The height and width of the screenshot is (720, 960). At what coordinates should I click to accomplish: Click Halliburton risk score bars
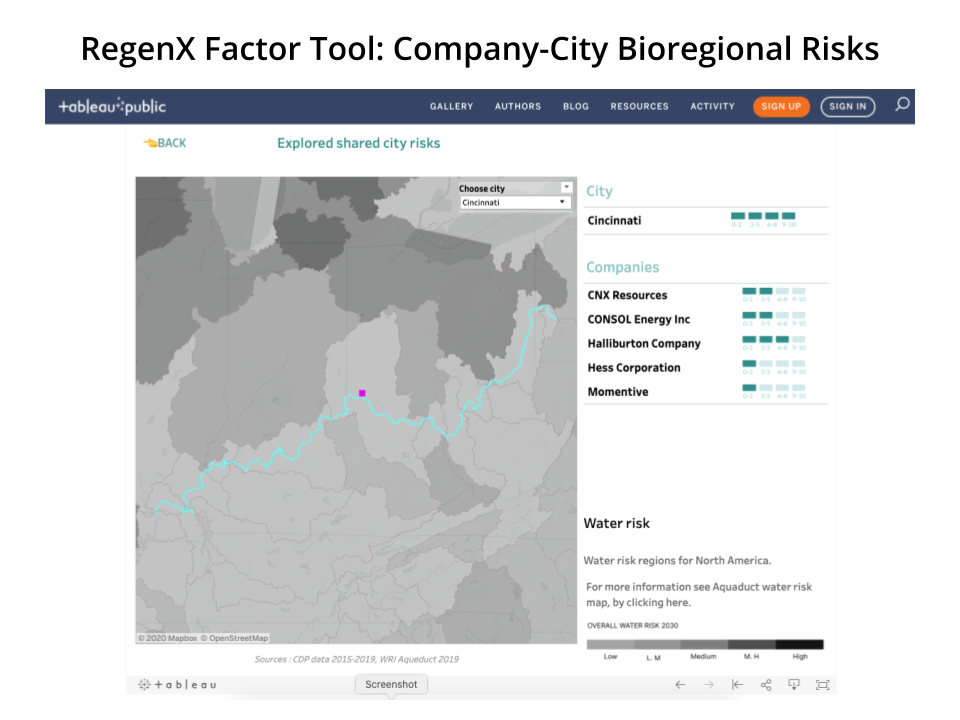point(774,343)
